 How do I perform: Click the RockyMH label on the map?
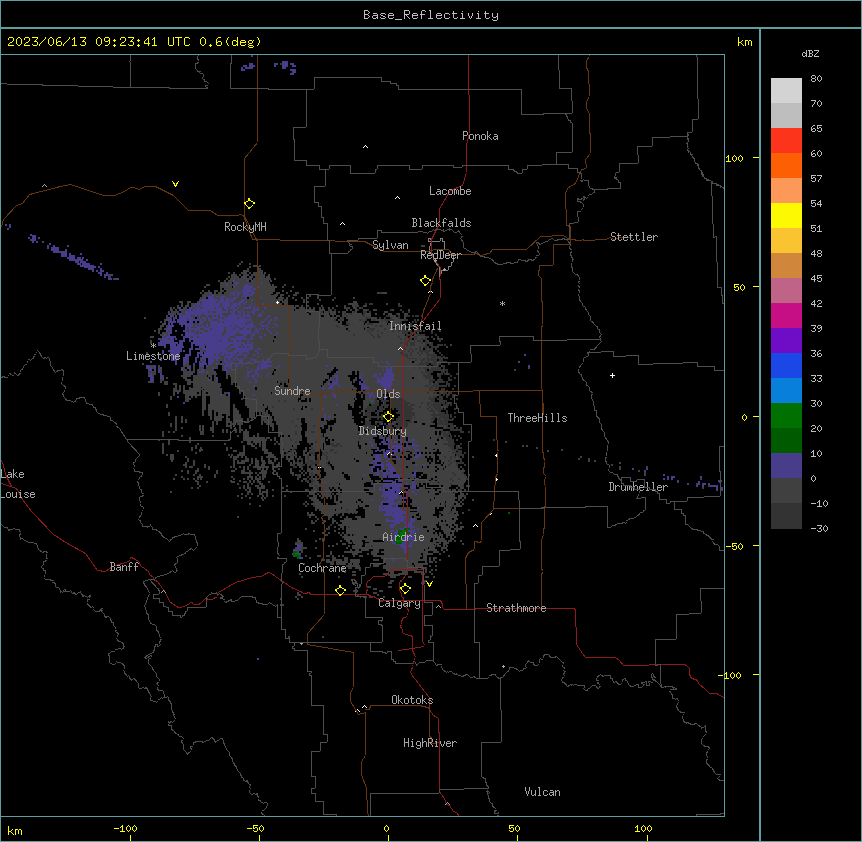click(245, 227)
